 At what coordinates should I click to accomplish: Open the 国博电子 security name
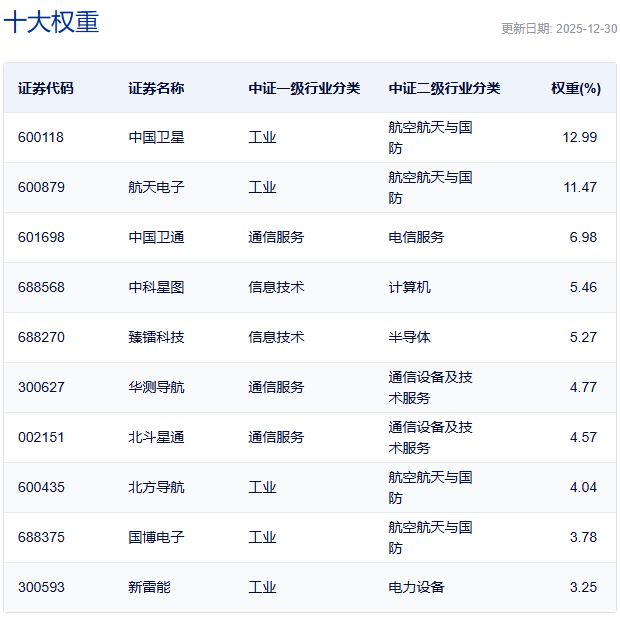[156, 537]
